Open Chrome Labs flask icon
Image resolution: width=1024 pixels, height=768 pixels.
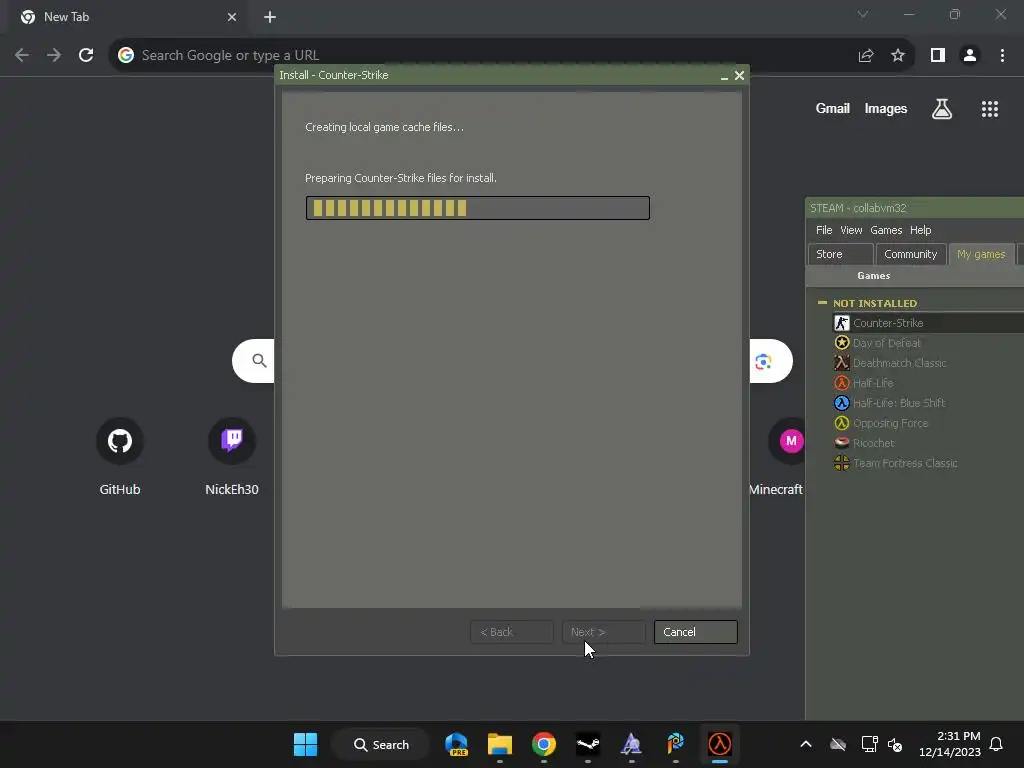pyautogui.click(x=941, y=108)
